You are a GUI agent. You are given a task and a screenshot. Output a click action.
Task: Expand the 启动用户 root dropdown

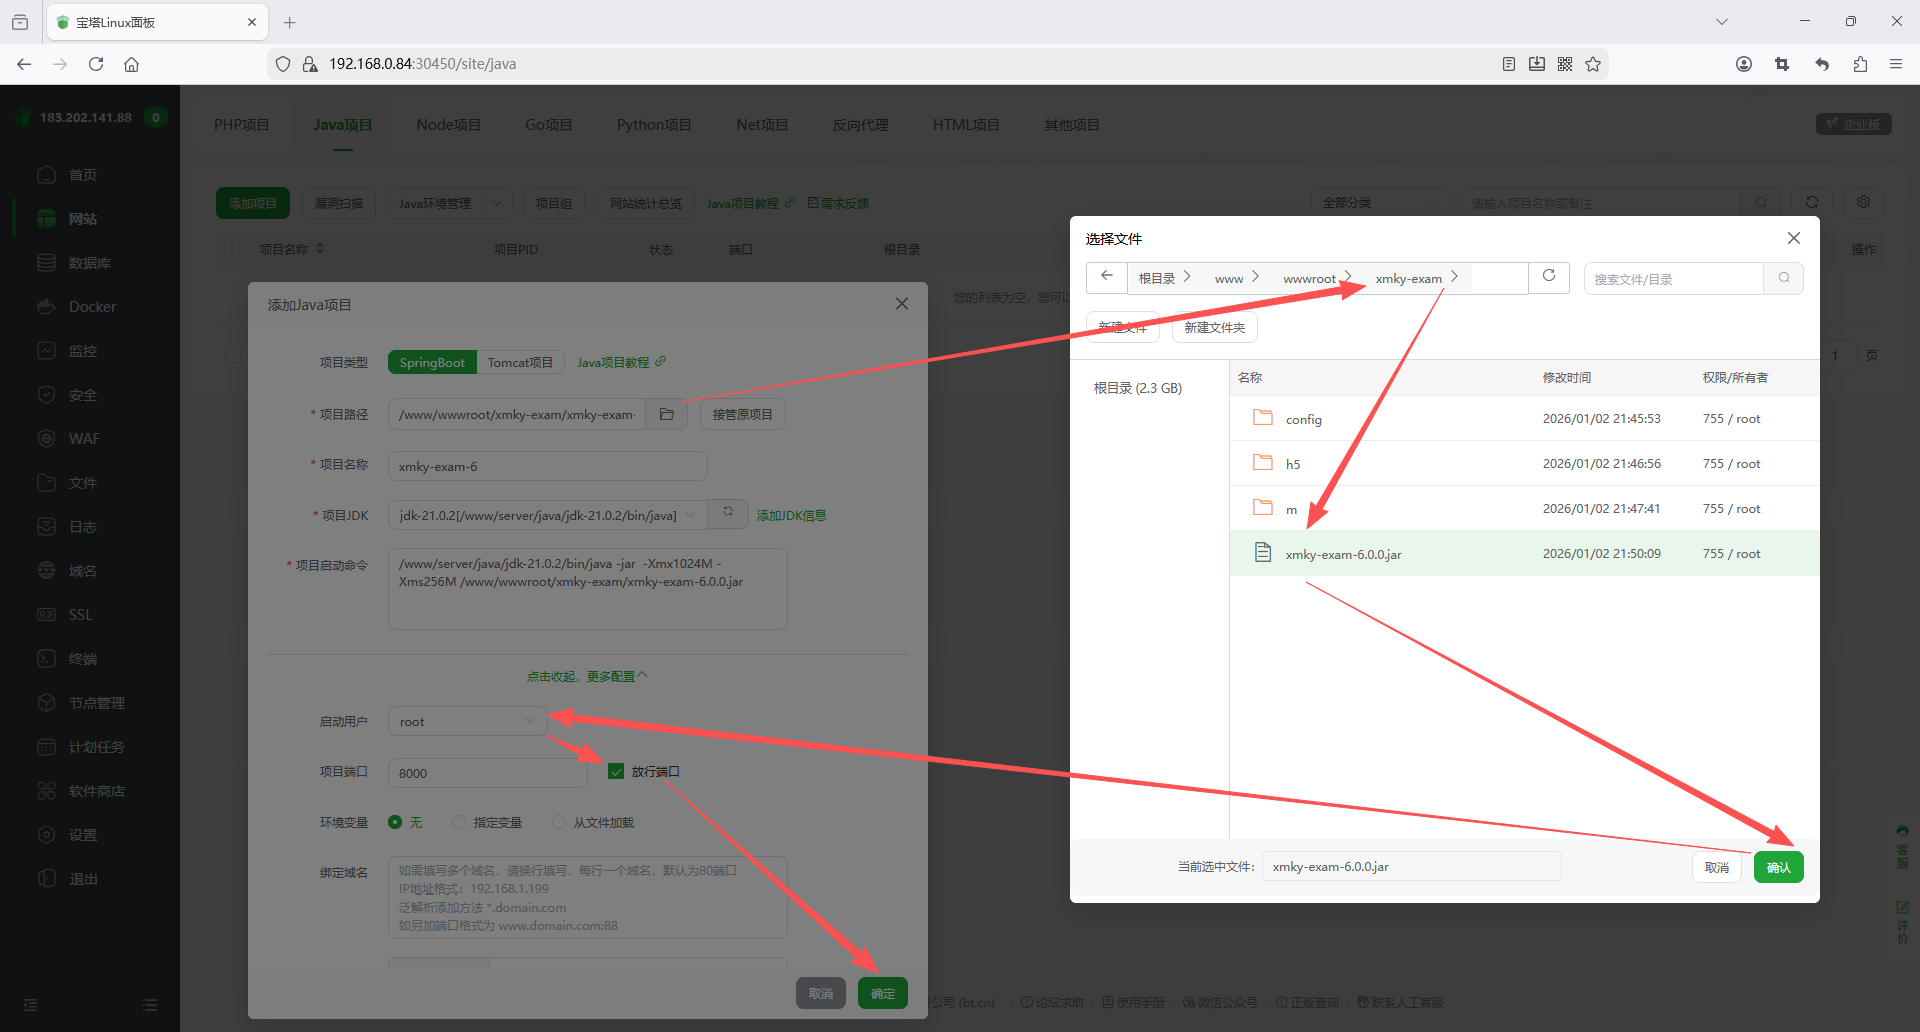pyautogui.click(x=467, y=721)
